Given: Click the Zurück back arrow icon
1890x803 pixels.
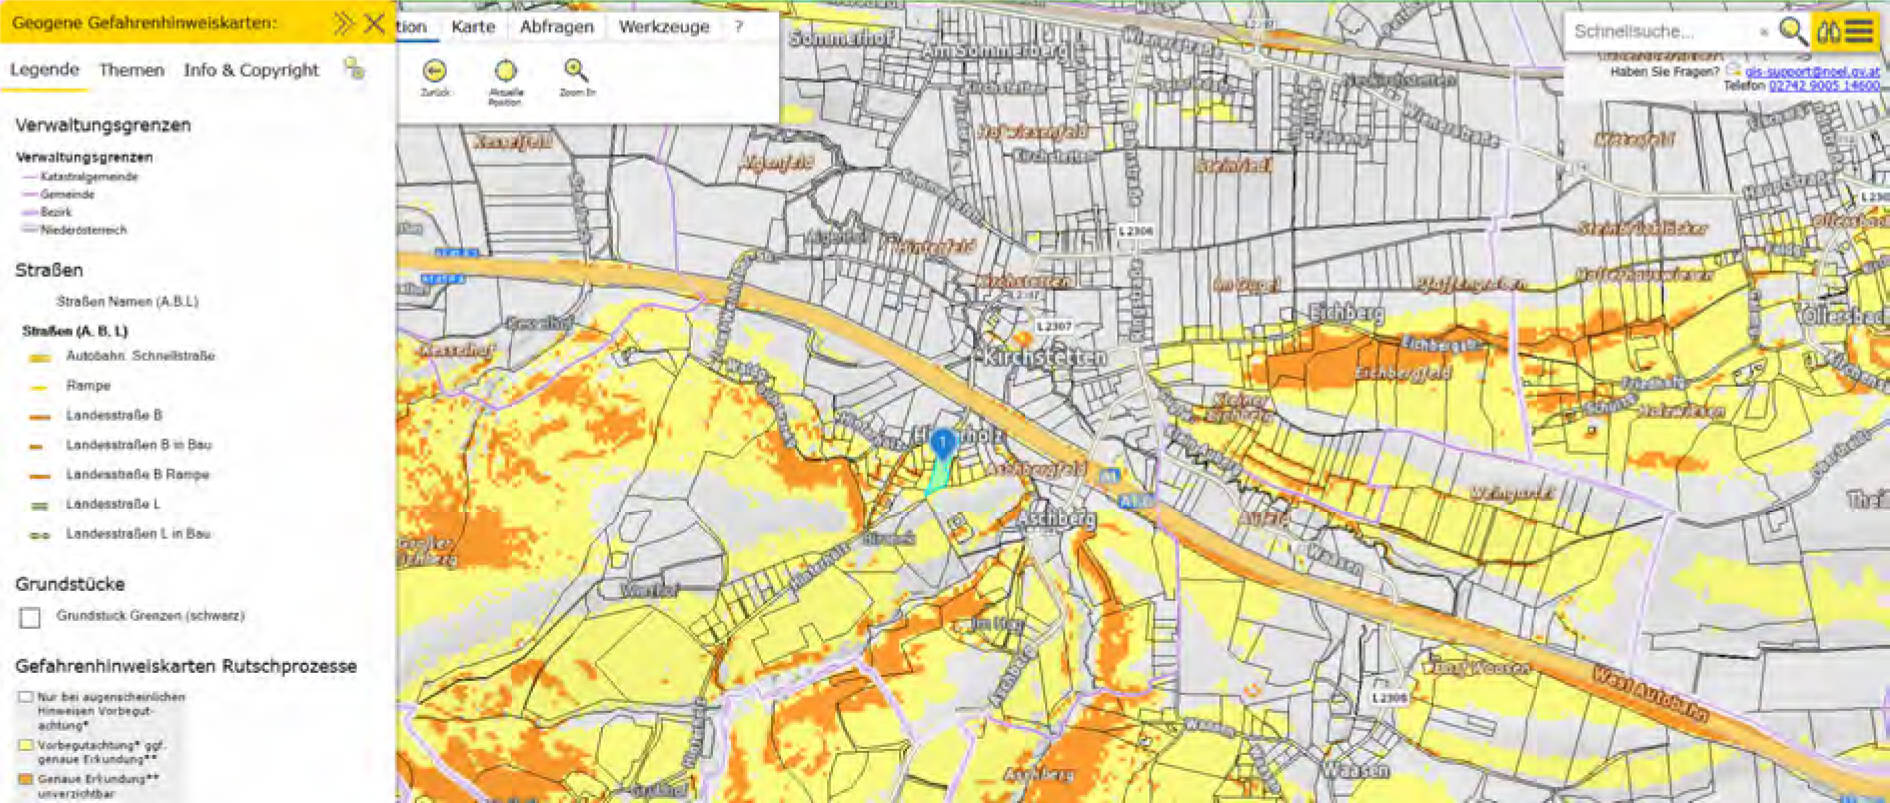Looking at the screenshot, I should coord(434,71).
